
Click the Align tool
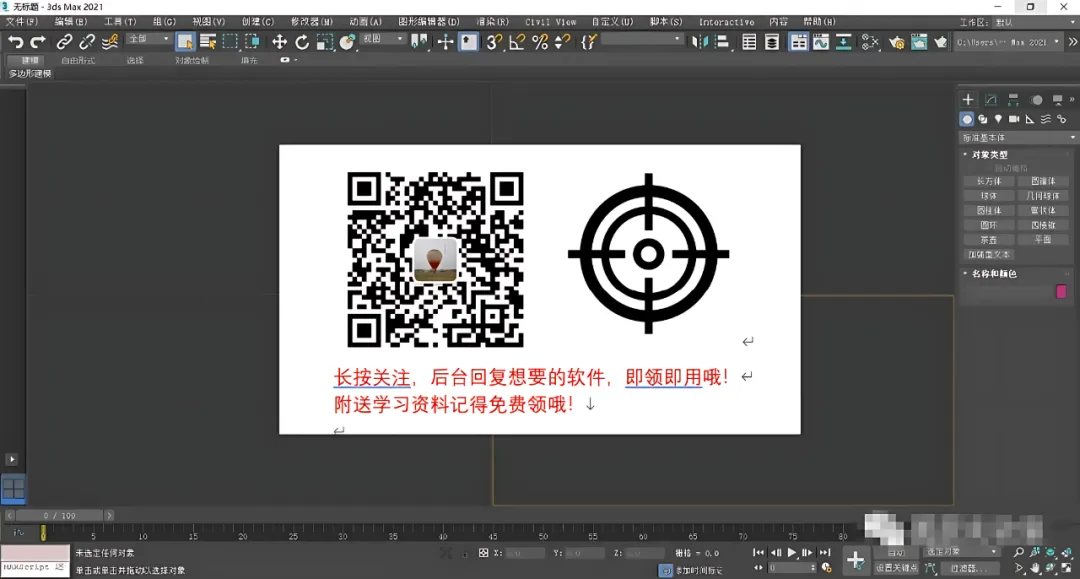click(722, 42)
